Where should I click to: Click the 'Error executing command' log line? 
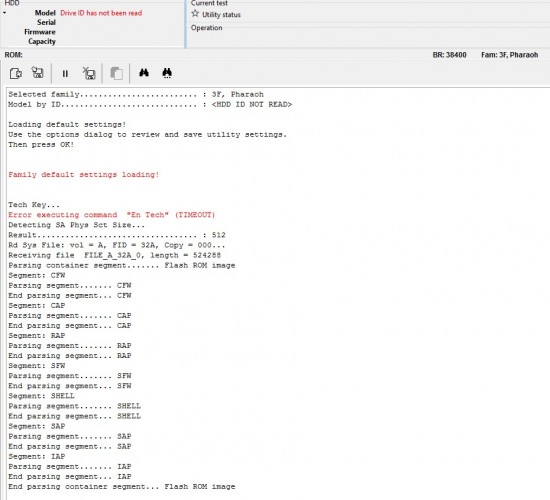coord(112,215)
